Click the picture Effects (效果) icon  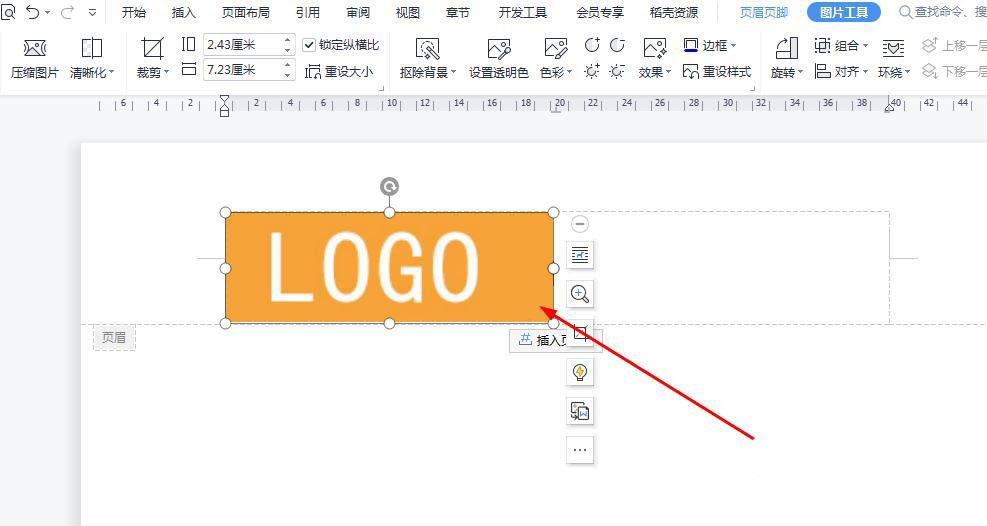(655, 48)
